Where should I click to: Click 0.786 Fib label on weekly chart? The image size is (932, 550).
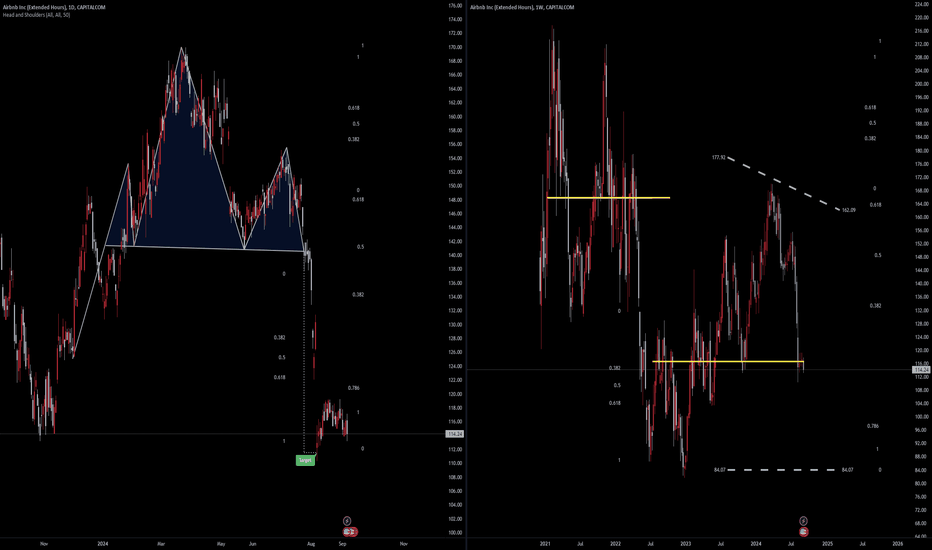[x=873, y=426]
